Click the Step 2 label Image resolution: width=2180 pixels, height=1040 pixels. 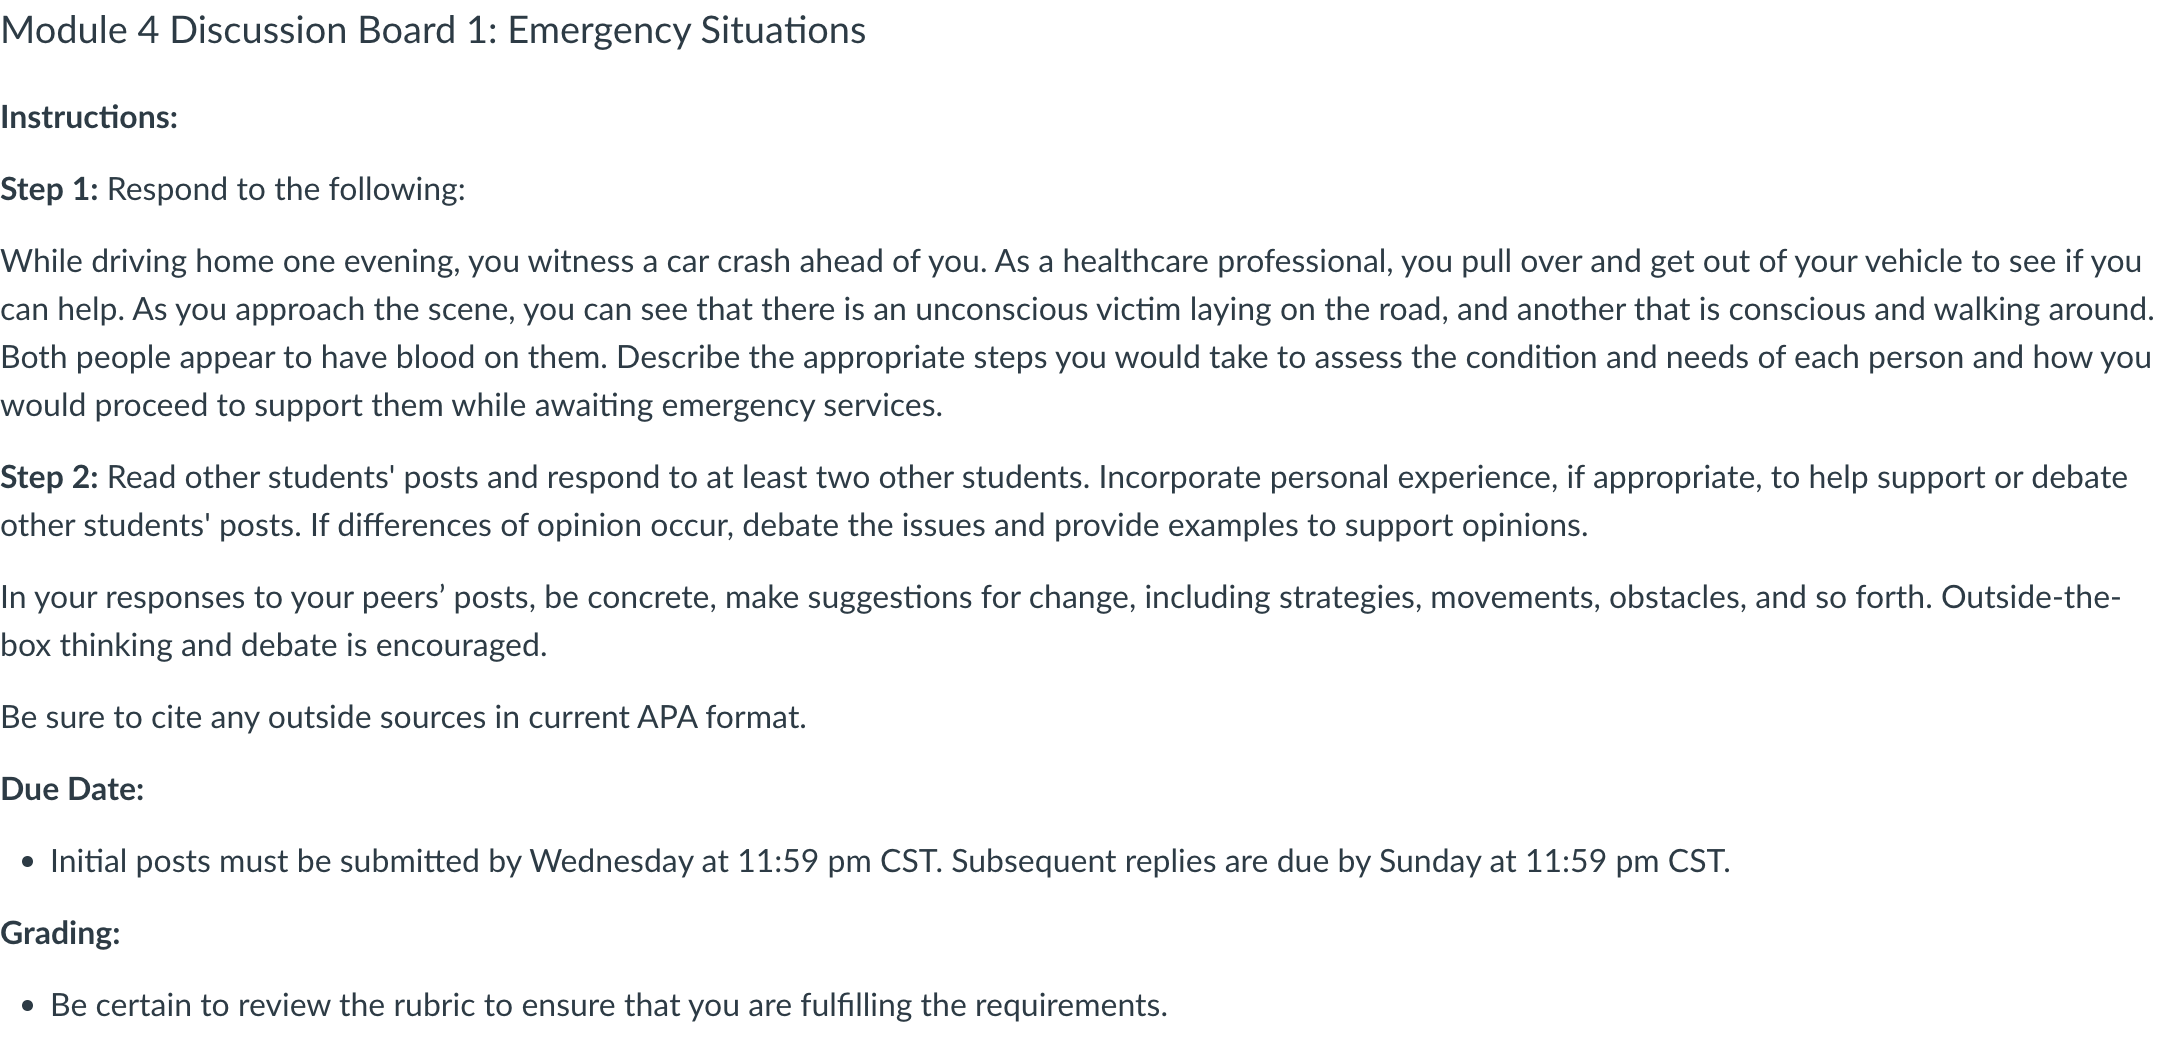coord(49,477)
